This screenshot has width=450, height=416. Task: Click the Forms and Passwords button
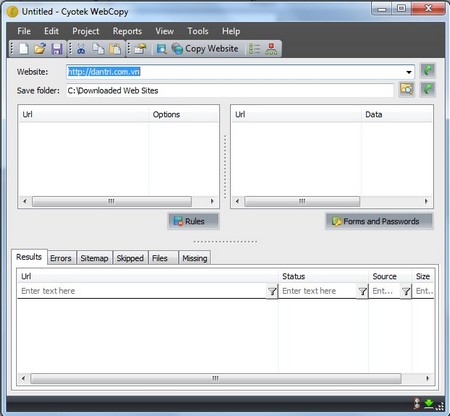click(x=379, y=221)
